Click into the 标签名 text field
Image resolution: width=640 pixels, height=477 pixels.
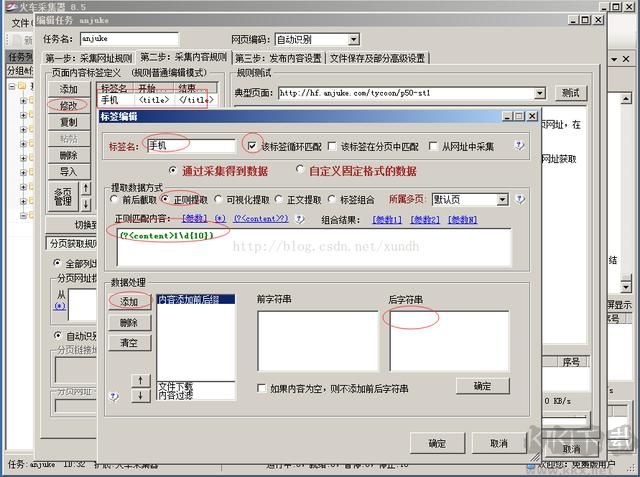tap(190, 145)
